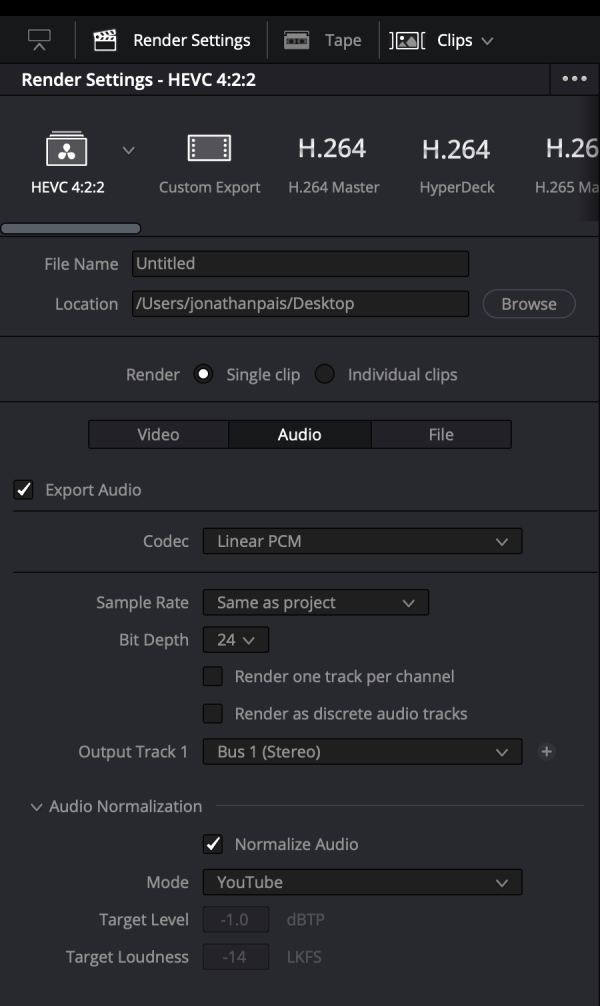Select the H.264 Master preset

coord(332,150)
